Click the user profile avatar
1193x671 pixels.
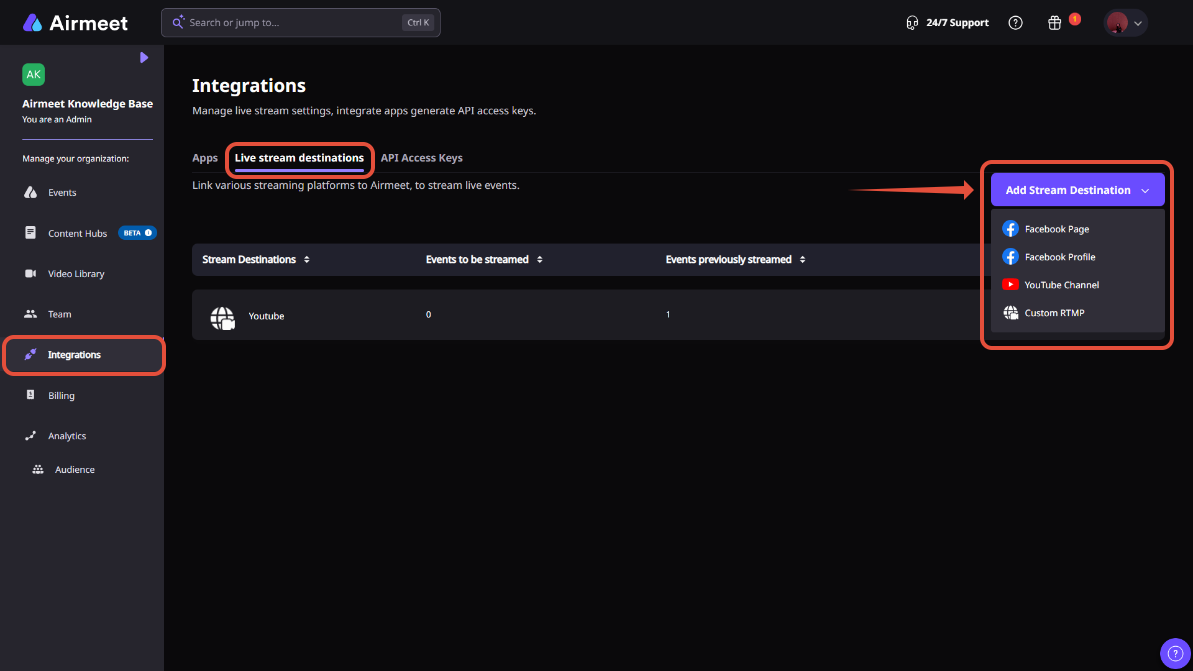1117,23
